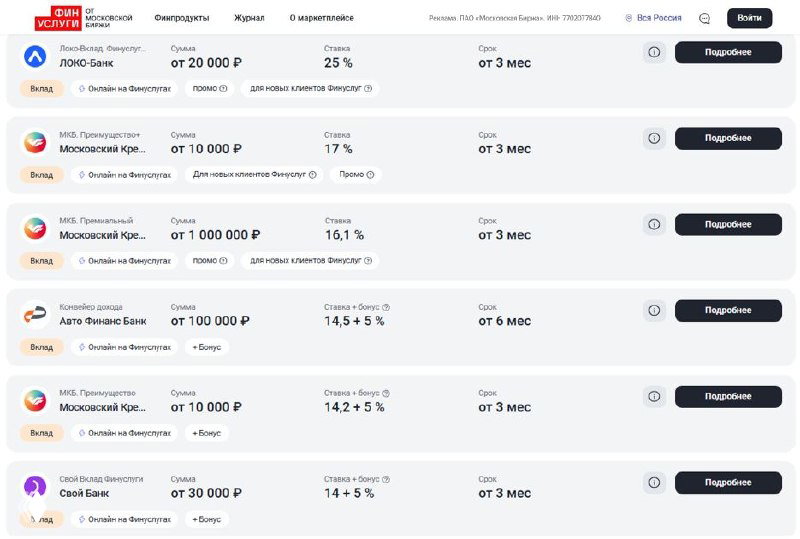Click Подробнее for the ЛОКО-Банк deposit
The height and width of the screenshot is (539, 800).
tap(727, 52)
